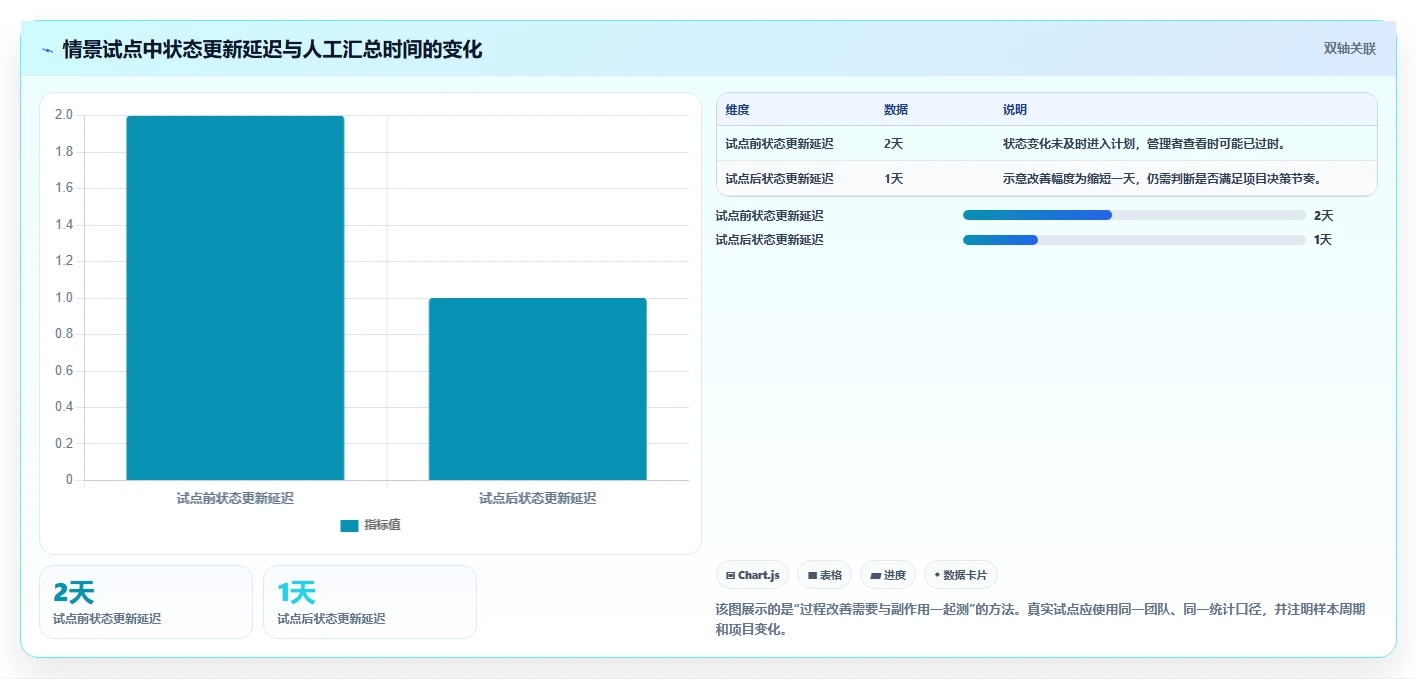Open the 1天 试点后状态更新延迟 data card
This screenshot has height=679, width=1417.
(370, 602)
